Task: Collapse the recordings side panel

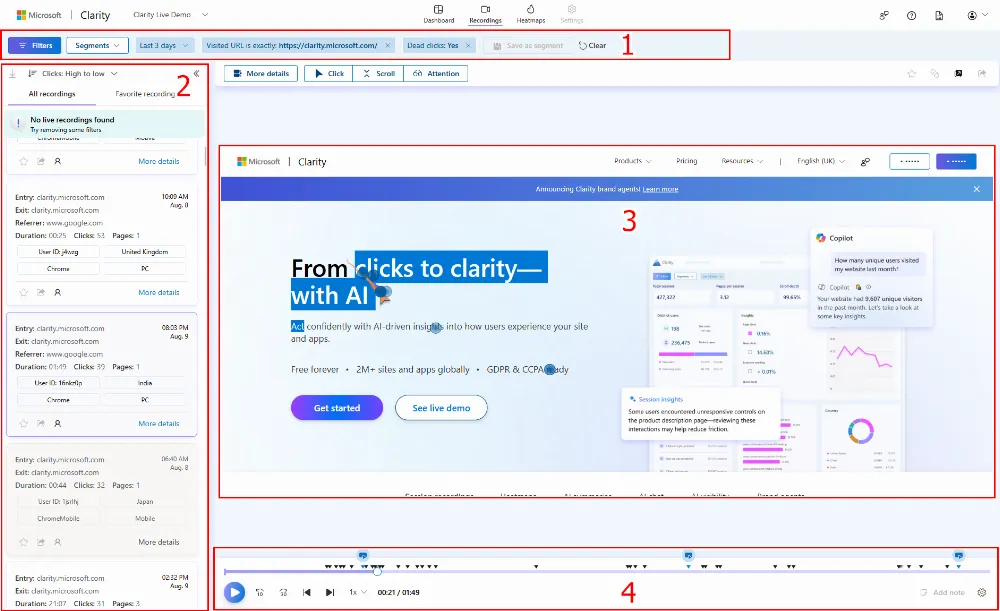Action: coord(196,73)
